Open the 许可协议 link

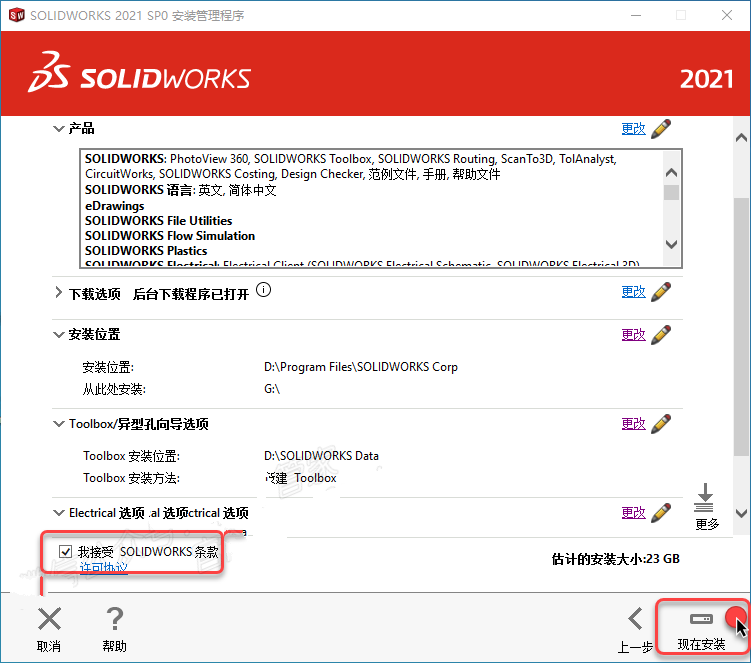coord(103,568)
